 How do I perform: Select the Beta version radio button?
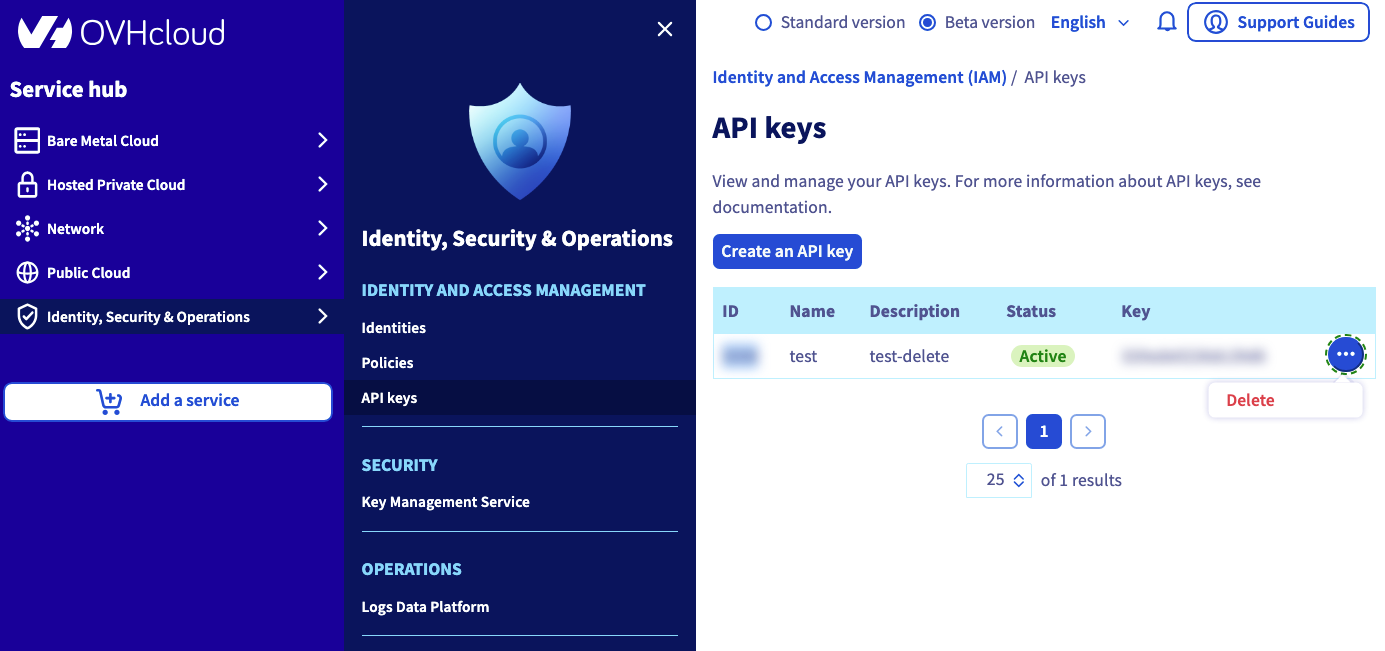(x=927, y=22)
